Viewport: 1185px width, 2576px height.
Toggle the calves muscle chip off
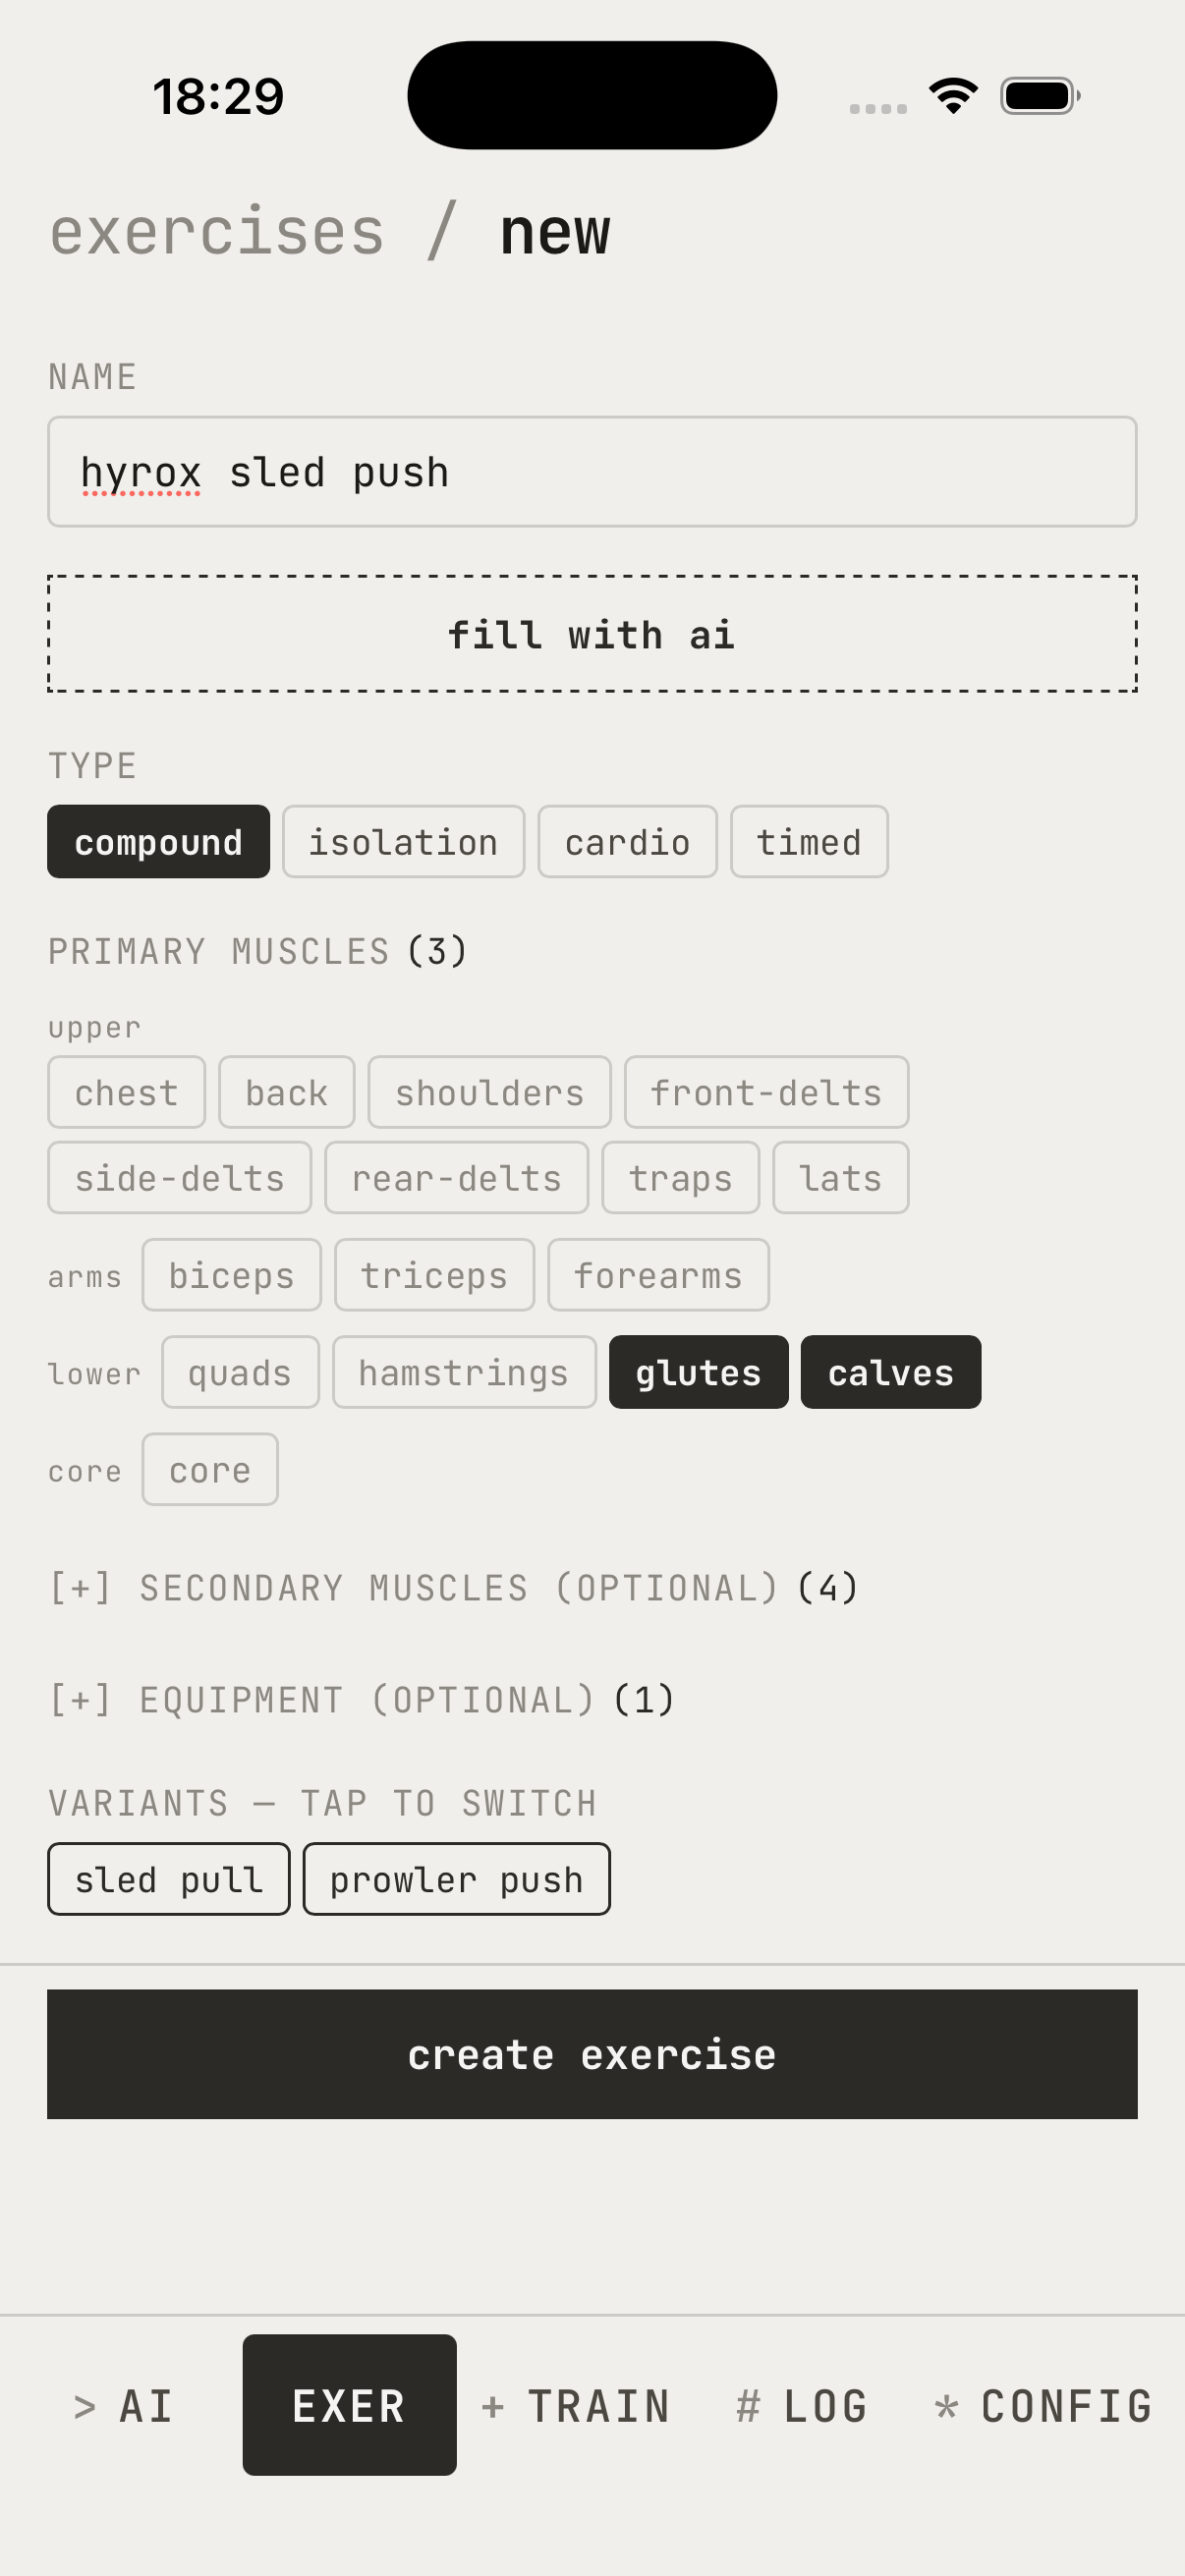pos(890,1372)
